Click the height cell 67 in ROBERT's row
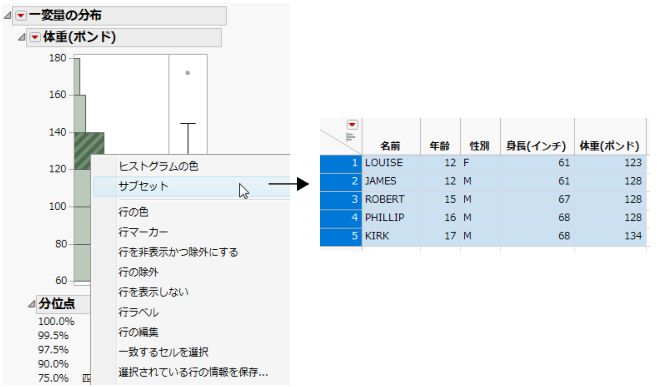 click(537, 200)
